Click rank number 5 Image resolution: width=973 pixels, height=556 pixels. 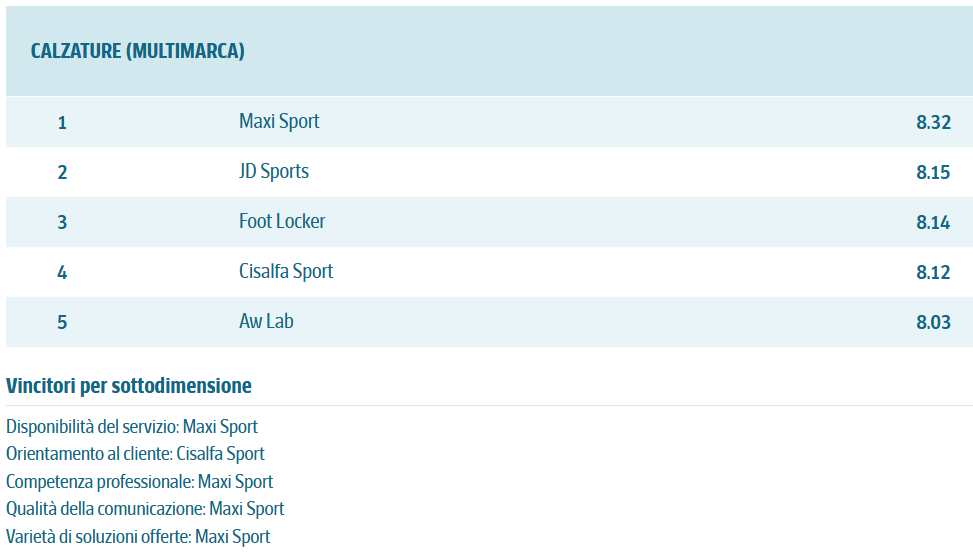62,322
